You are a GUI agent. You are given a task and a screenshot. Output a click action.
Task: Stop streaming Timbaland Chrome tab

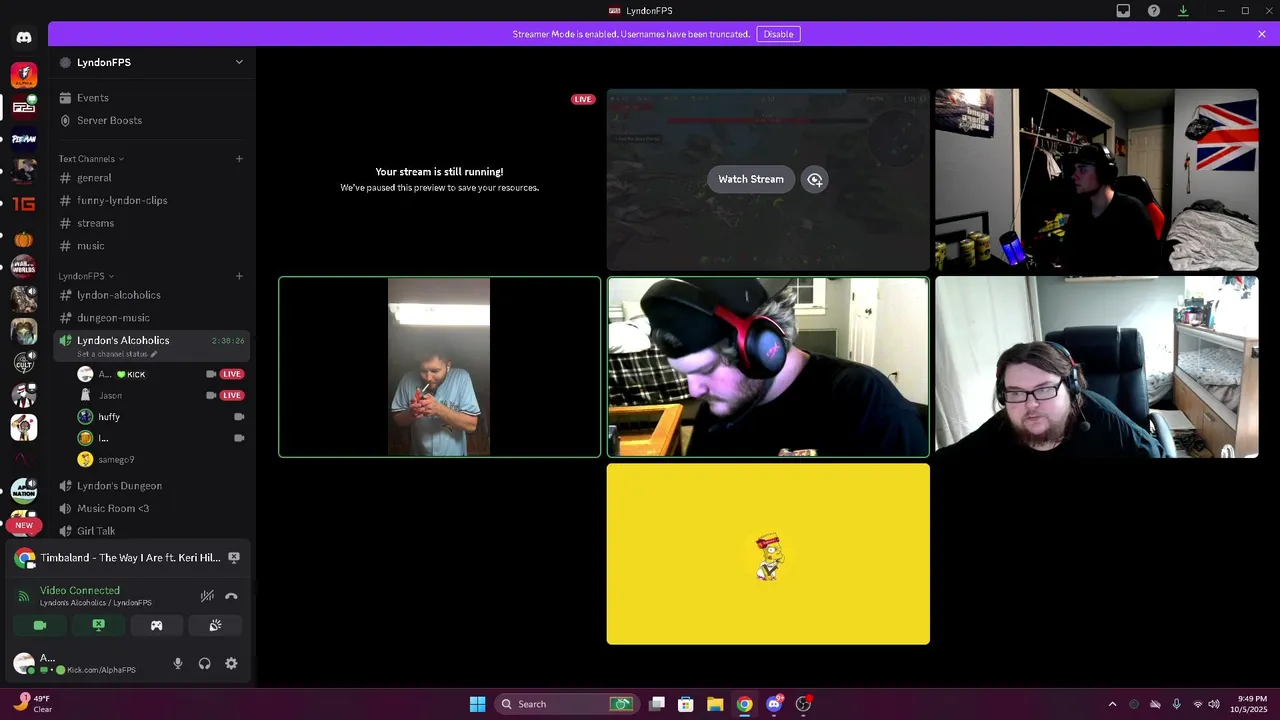(x=234, y=558)
